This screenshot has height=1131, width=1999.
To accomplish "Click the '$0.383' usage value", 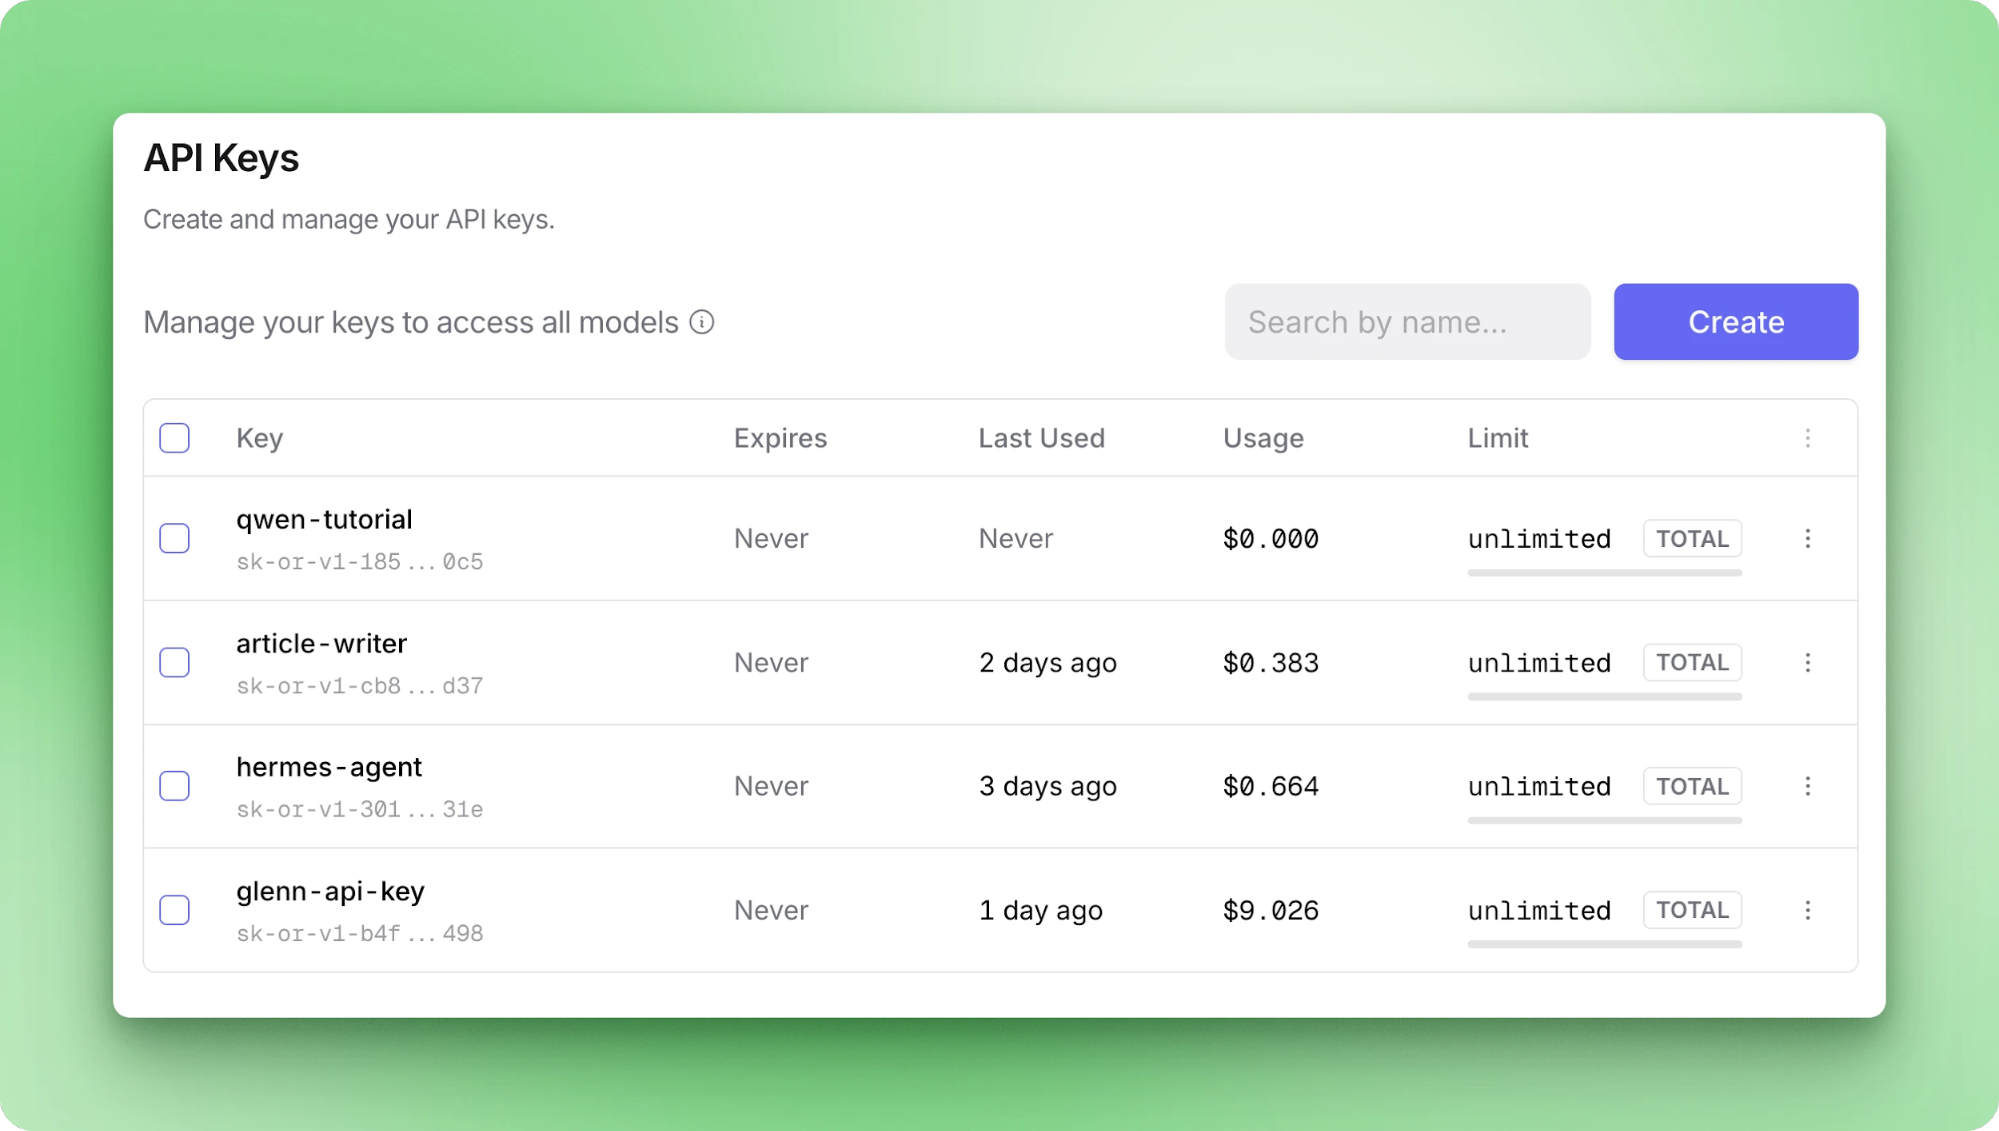I will coord(1271,663).
